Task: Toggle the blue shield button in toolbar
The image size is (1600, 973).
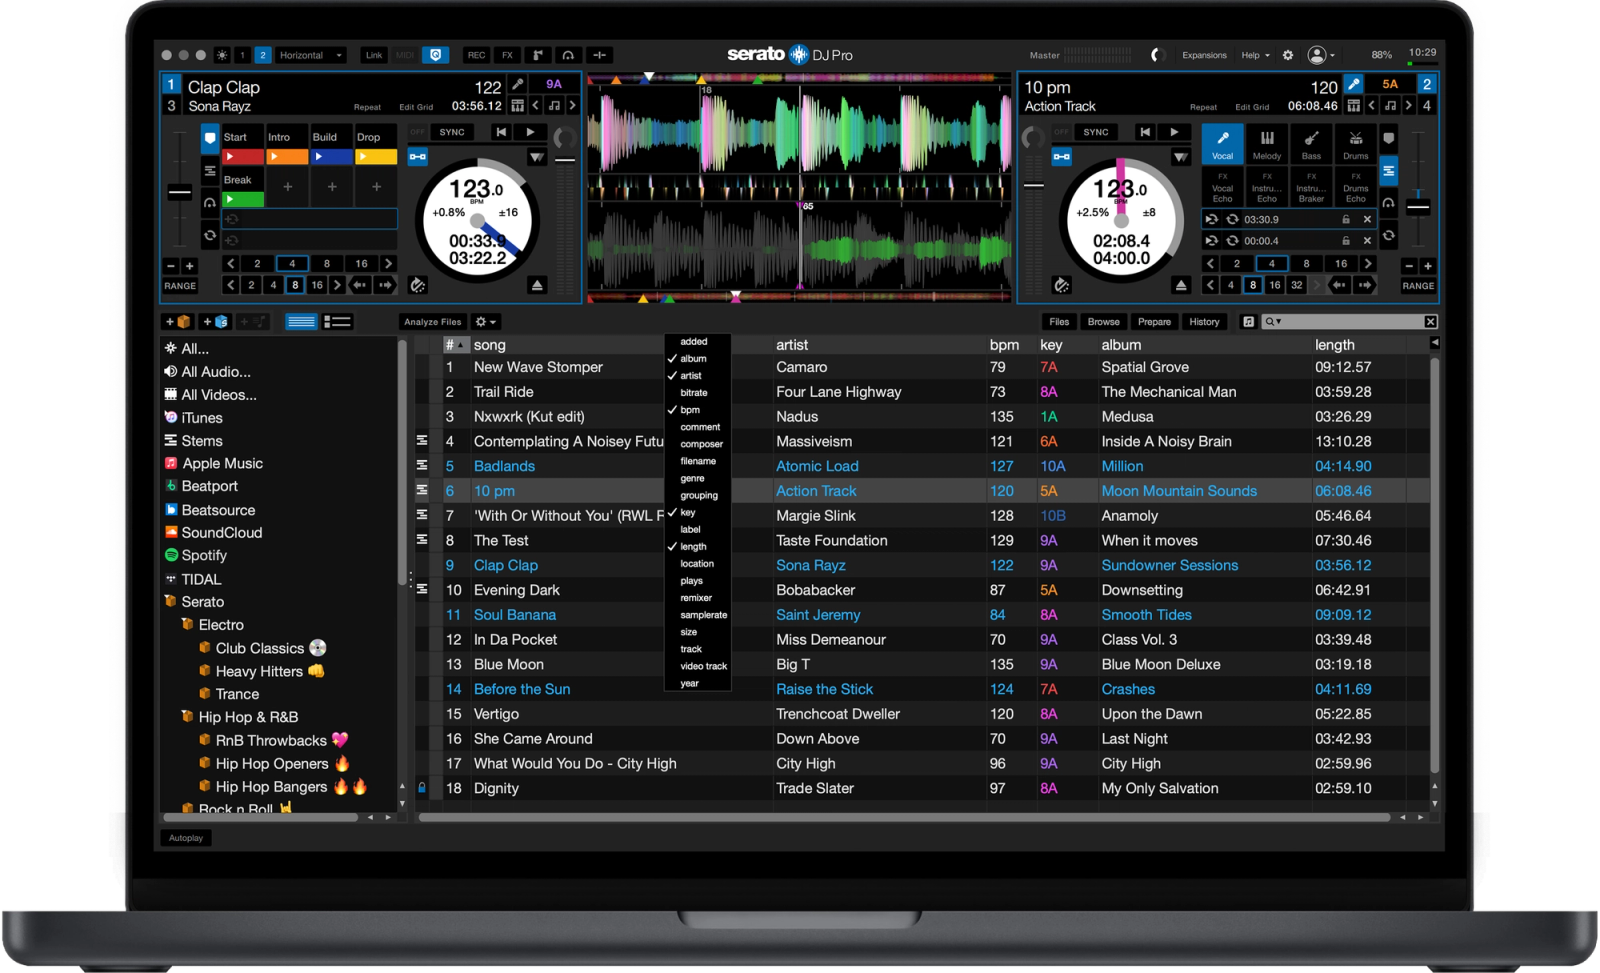Action: click(x=436, y=55)
